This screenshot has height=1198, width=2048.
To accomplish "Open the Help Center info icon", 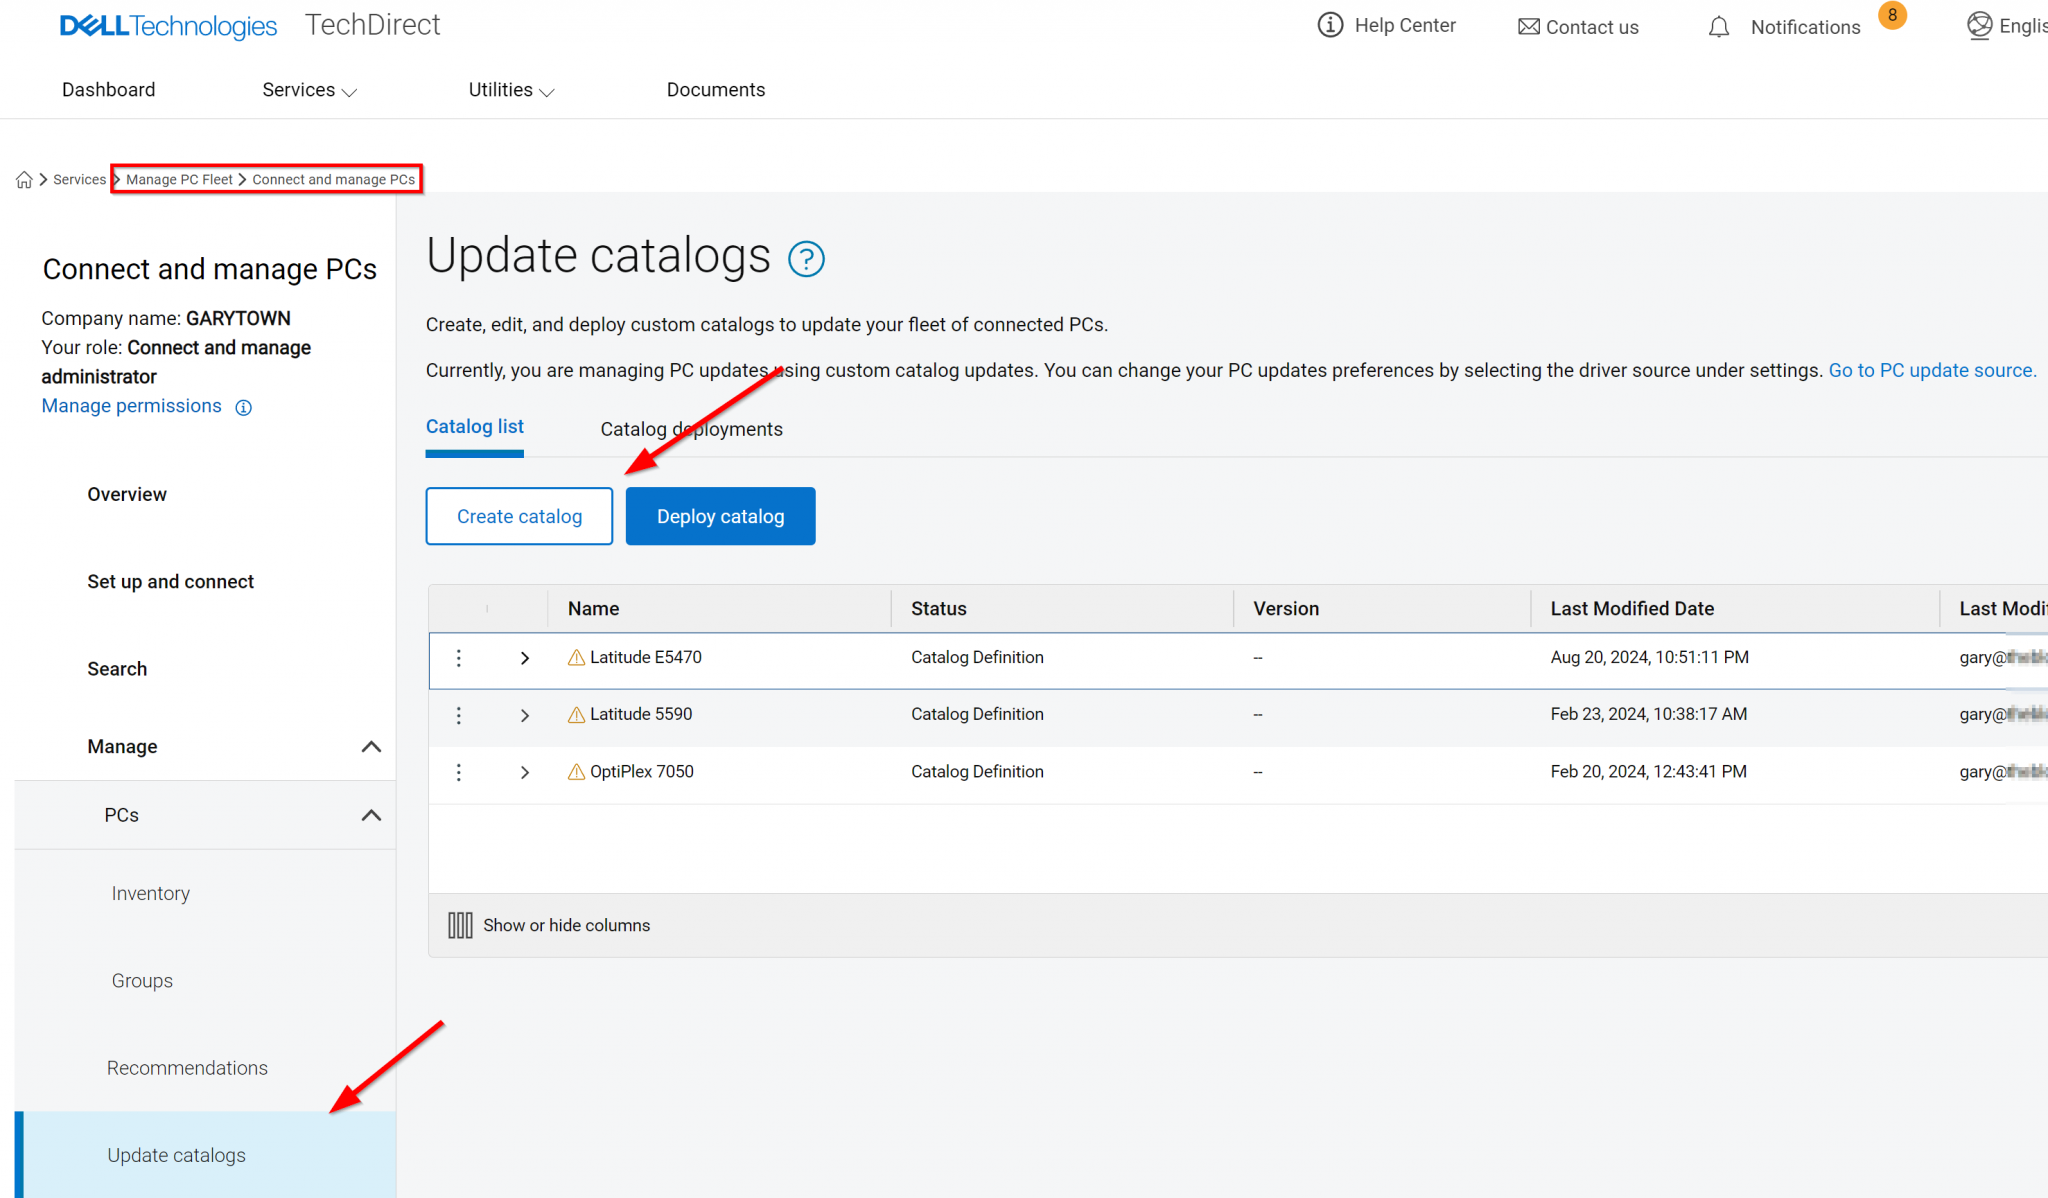I will (x=1330, y=25).
